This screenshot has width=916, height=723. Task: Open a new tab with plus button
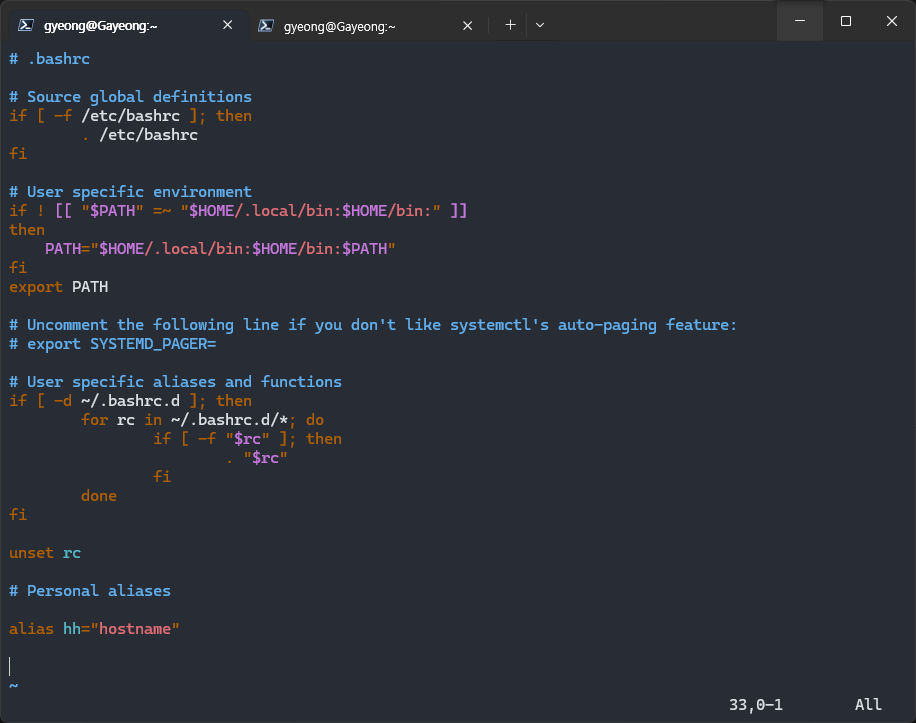(x=510, y=25)
